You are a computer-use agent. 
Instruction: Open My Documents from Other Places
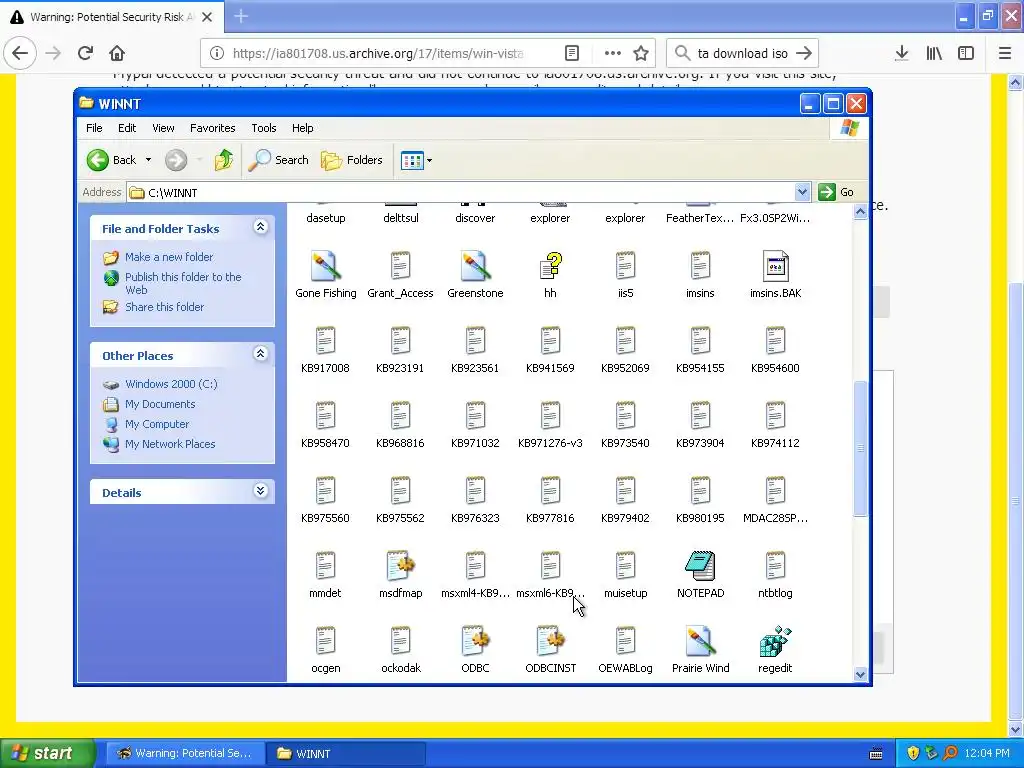[160, 404]
